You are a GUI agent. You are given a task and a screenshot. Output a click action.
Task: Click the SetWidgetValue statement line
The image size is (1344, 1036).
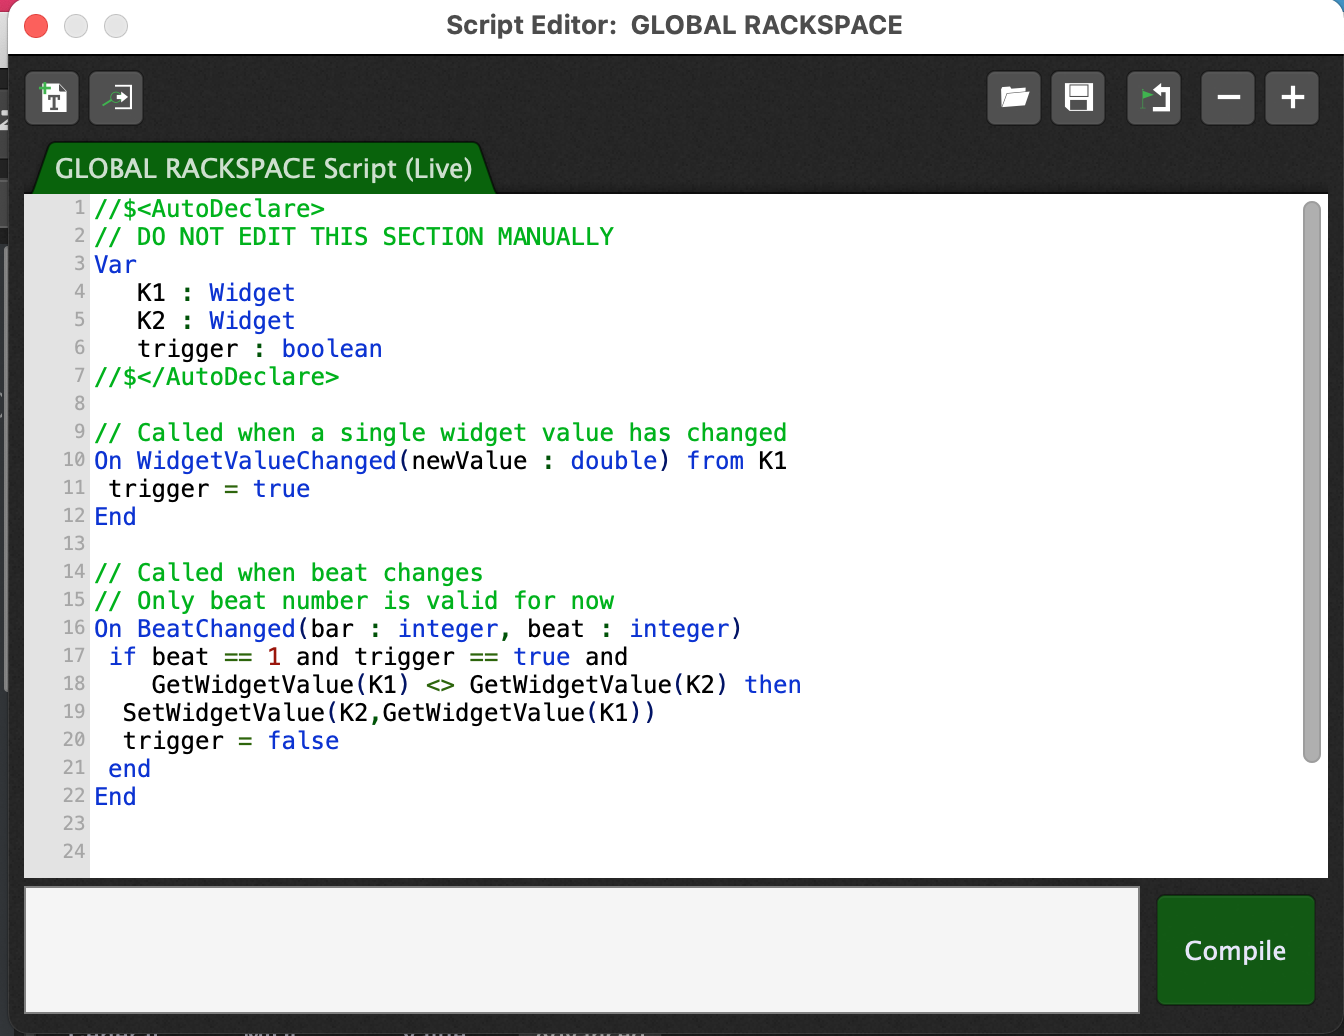pos(389,713)
